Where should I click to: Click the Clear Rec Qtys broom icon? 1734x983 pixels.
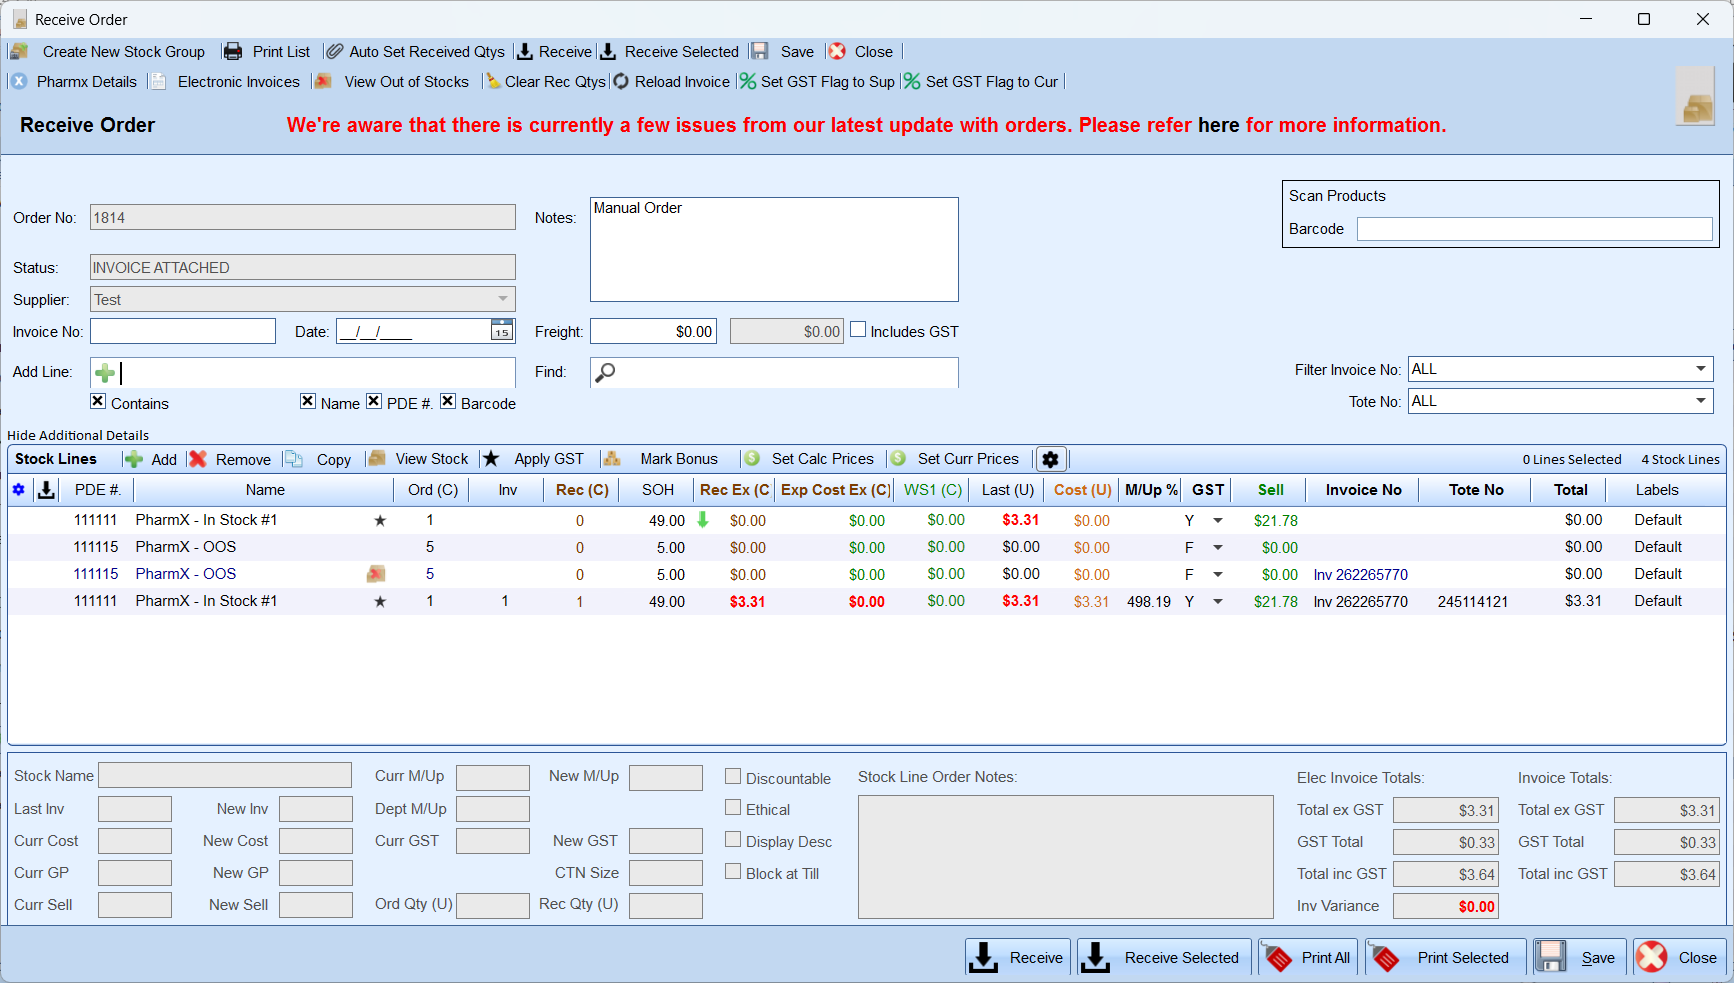click(x=493, y=82)
